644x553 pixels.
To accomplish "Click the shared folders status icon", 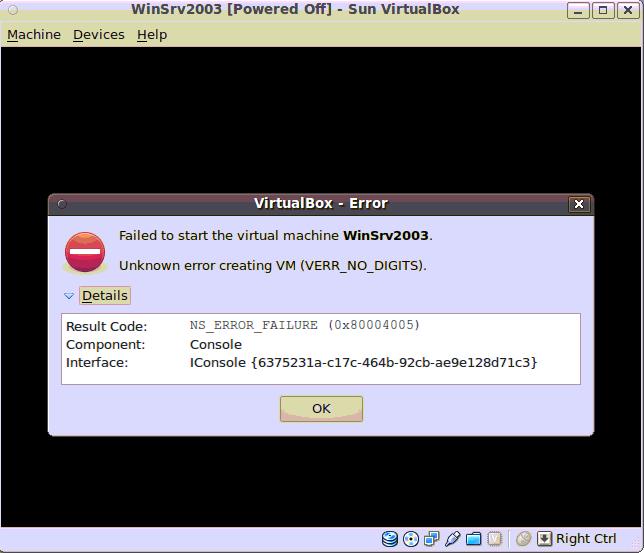I will click(x=474, y=539).
